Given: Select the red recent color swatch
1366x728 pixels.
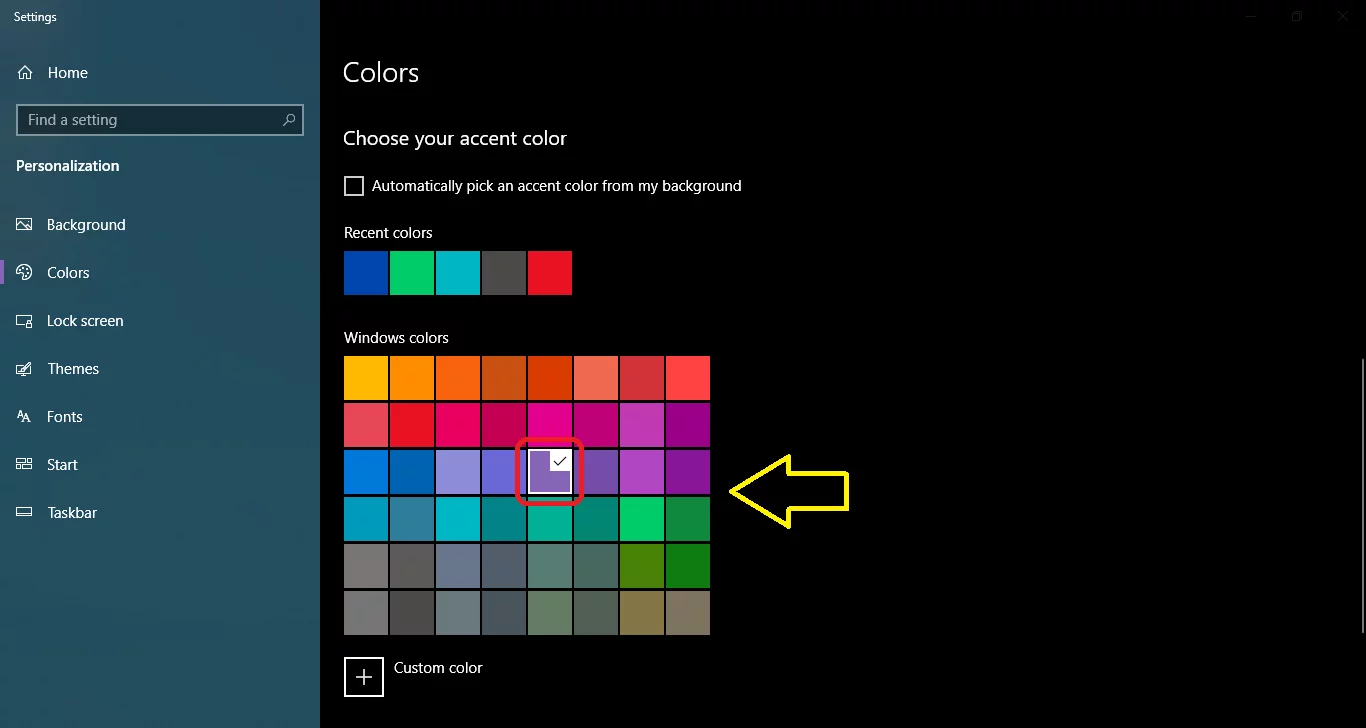Looking at the screenshot, I should click(549, 273).
